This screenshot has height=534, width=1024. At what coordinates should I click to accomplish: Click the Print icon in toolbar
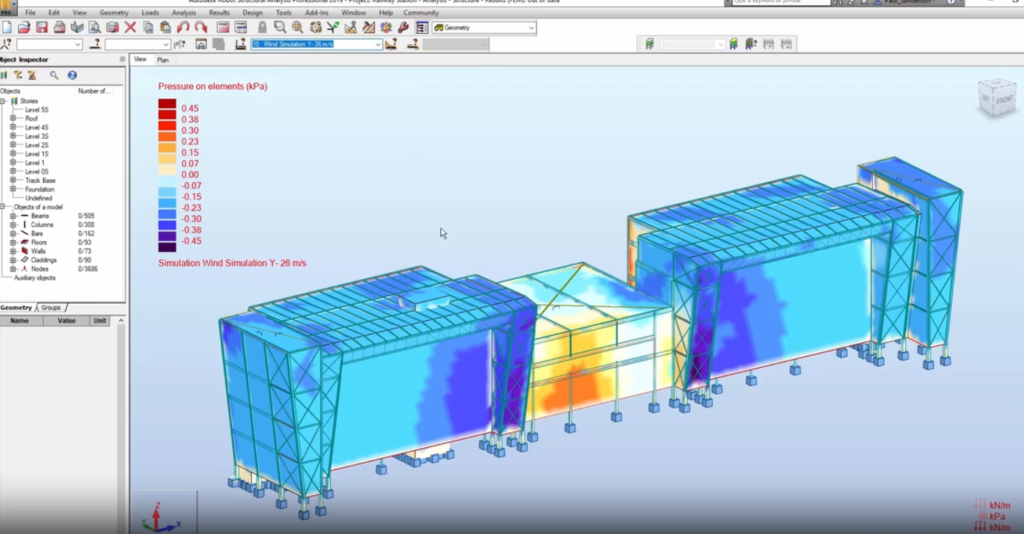pyautogui.click(x=59, y=28)
